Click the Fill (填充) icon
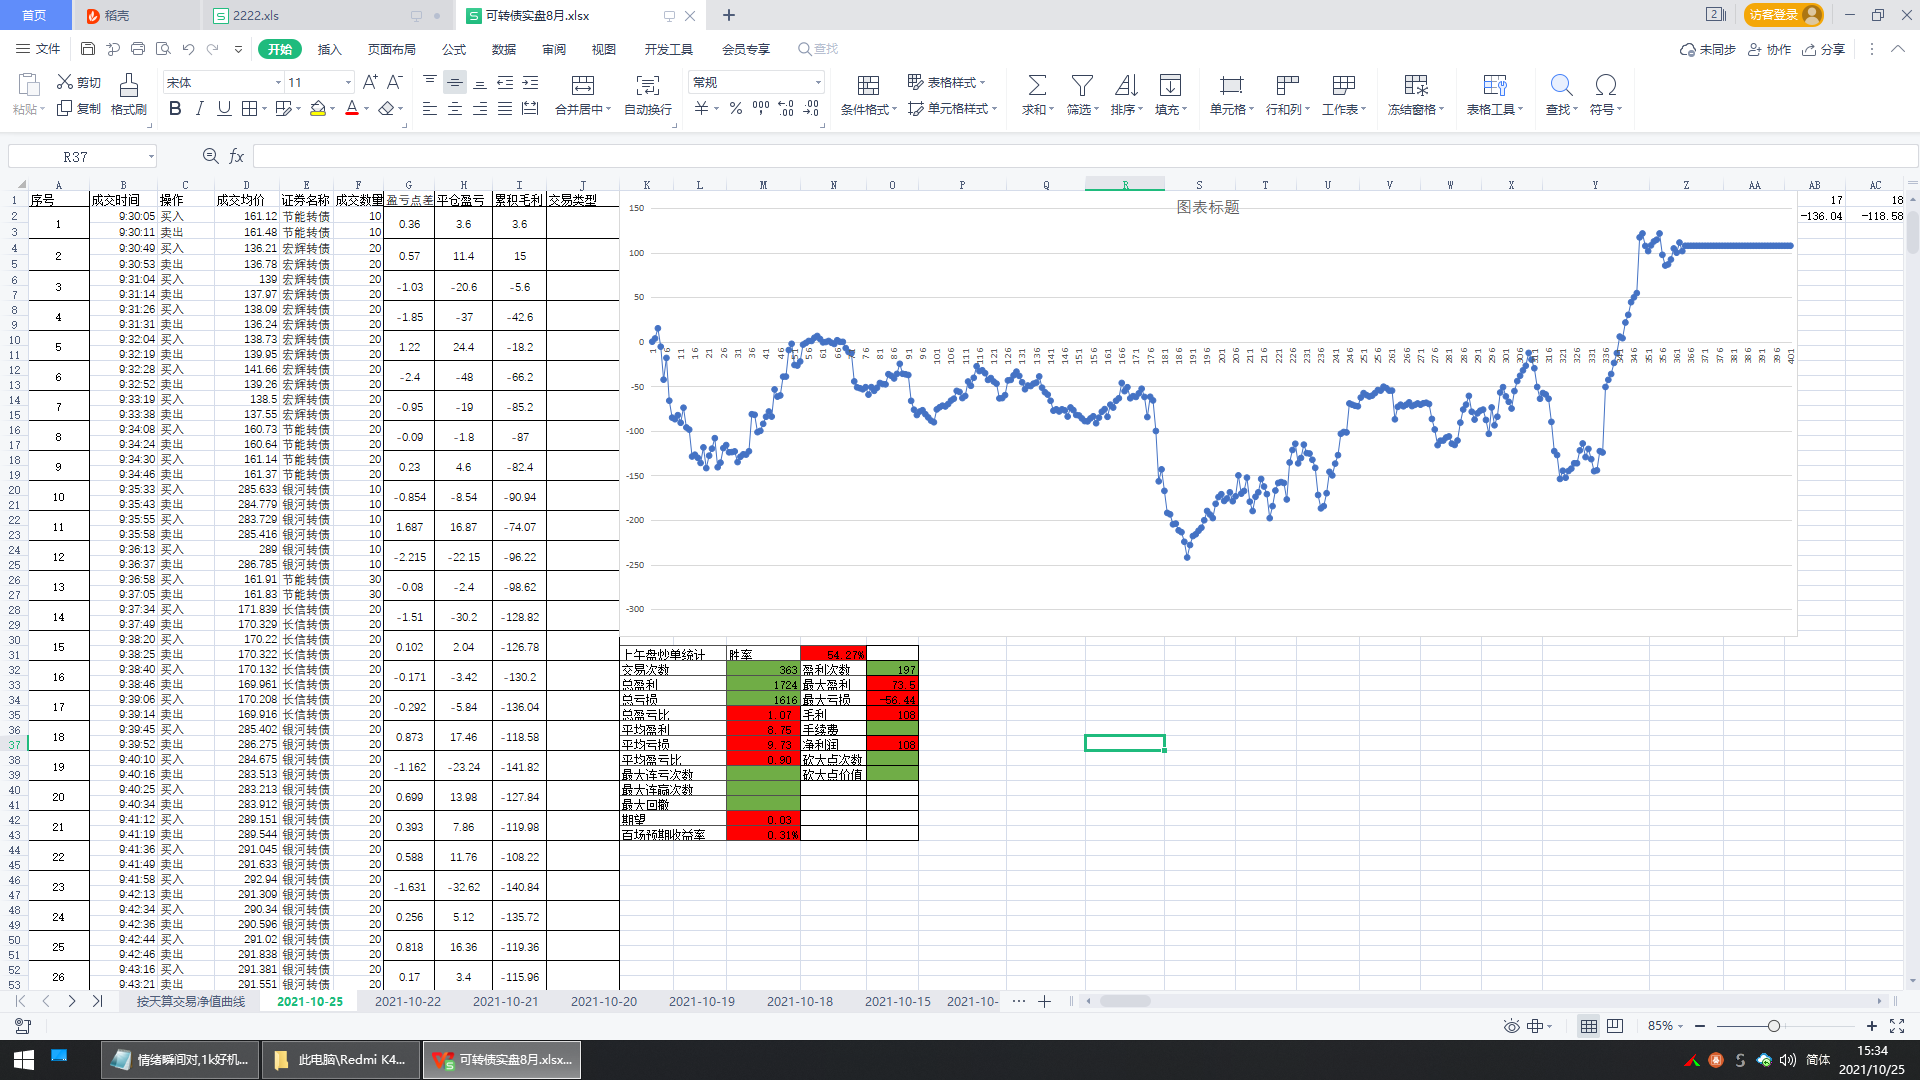Screen dimensions: 1920x1080 click(1170, 85)
